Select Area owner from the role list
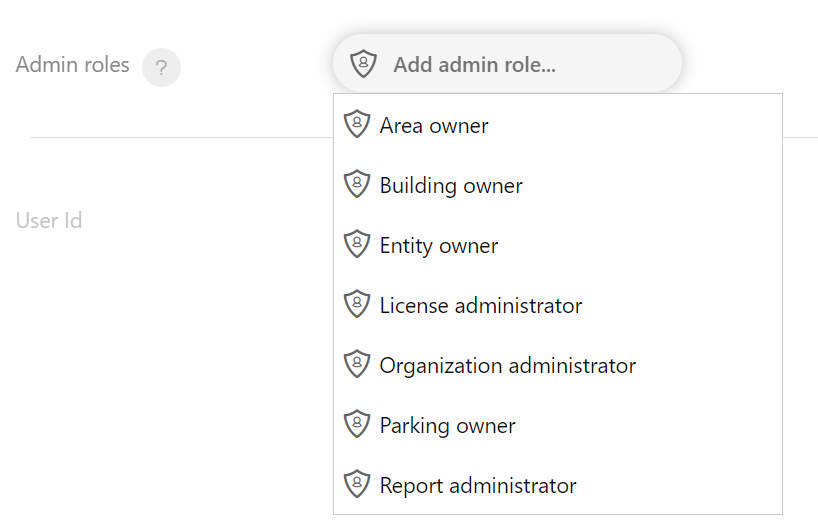The height and width of the screenshot is (529, 818). (558, 125)
